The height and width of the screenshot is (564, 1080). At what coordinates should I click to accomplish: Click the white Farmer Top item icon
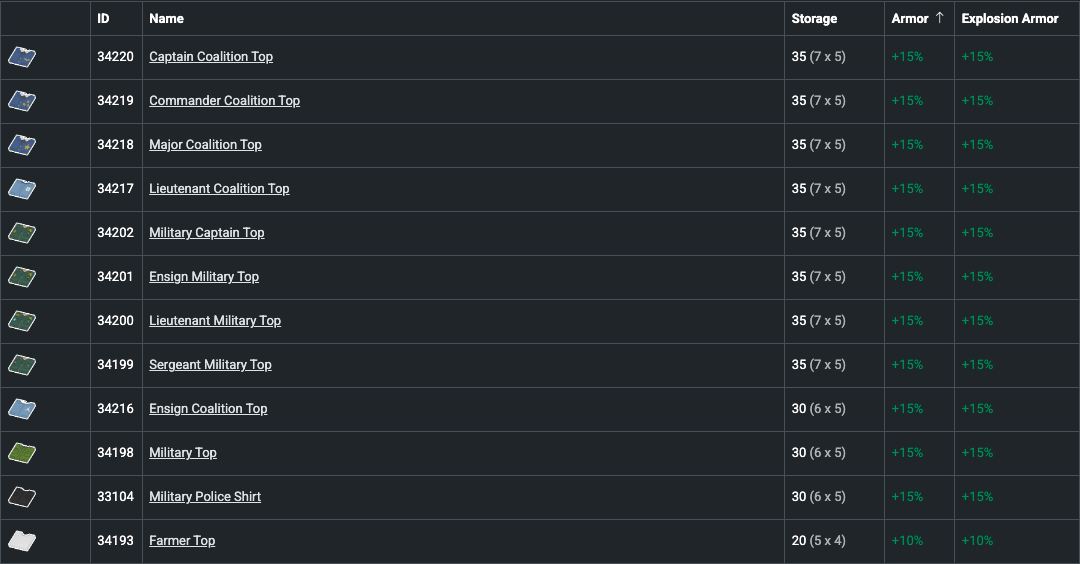pyautogui.click(x=22, y=541)
